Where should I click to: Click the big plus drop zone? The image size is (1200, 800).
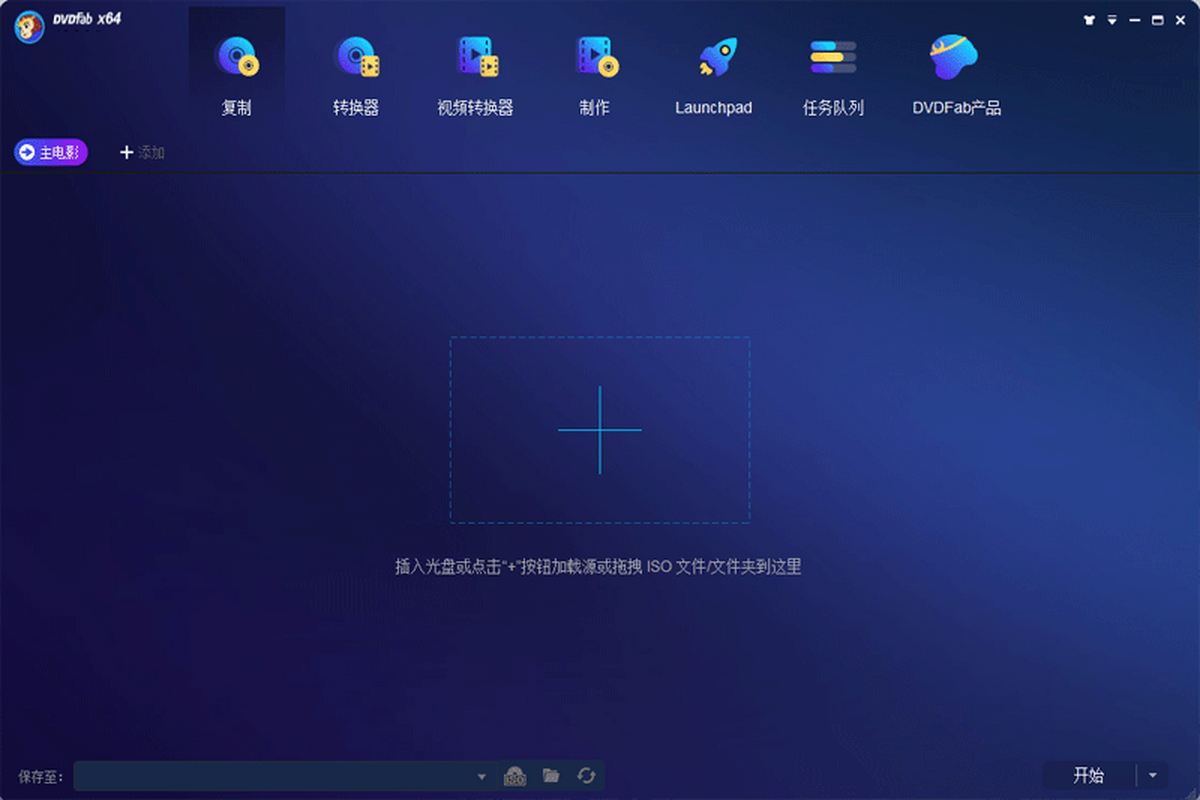(600, 430)
